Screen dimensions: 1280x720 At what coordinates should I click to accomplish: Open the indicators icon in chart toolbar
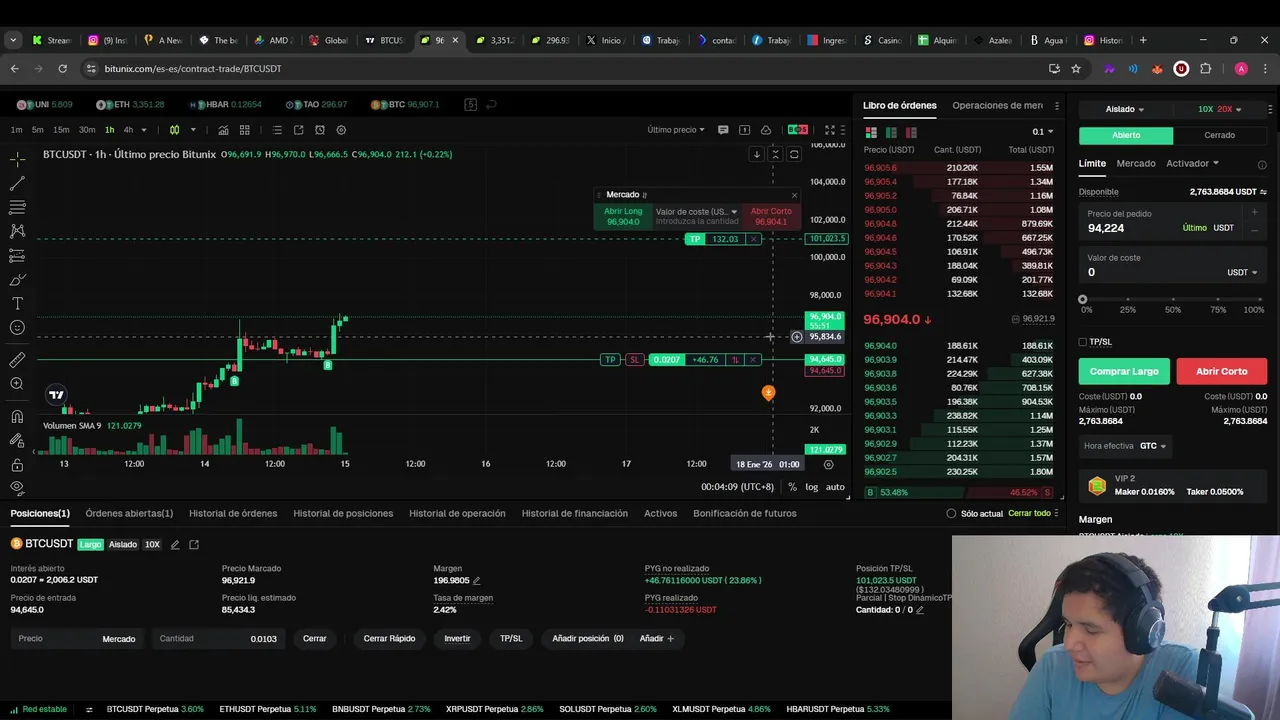click(x=223, y=130)
